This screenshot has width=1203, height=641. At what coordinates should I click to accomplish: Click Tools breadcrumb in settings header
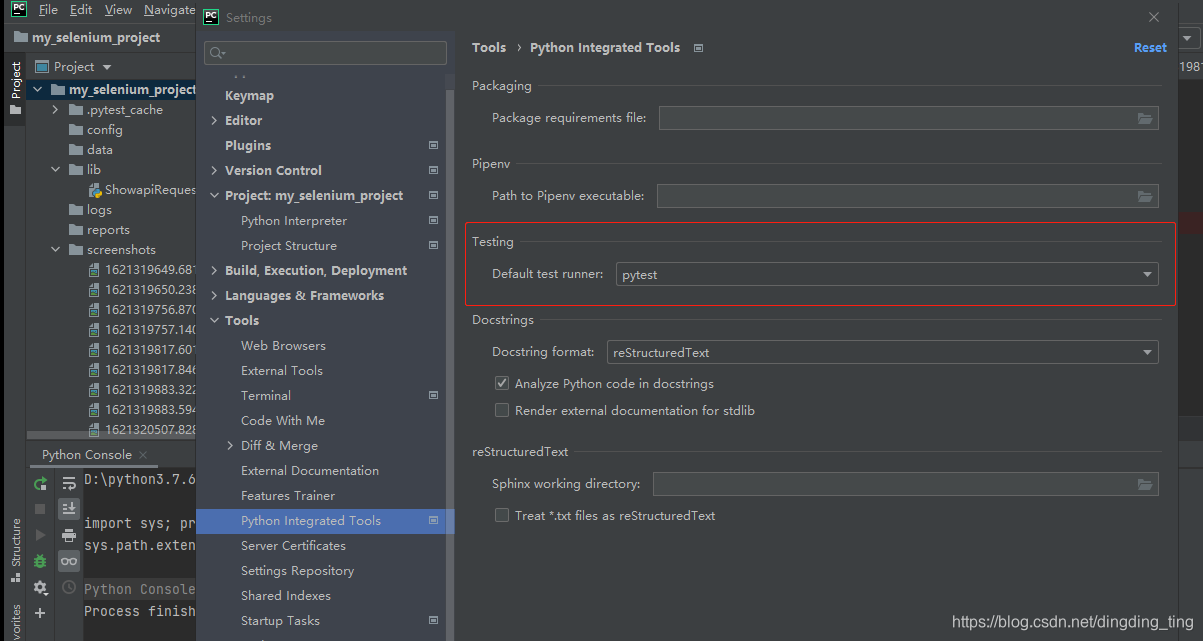[x=489, y=47]
